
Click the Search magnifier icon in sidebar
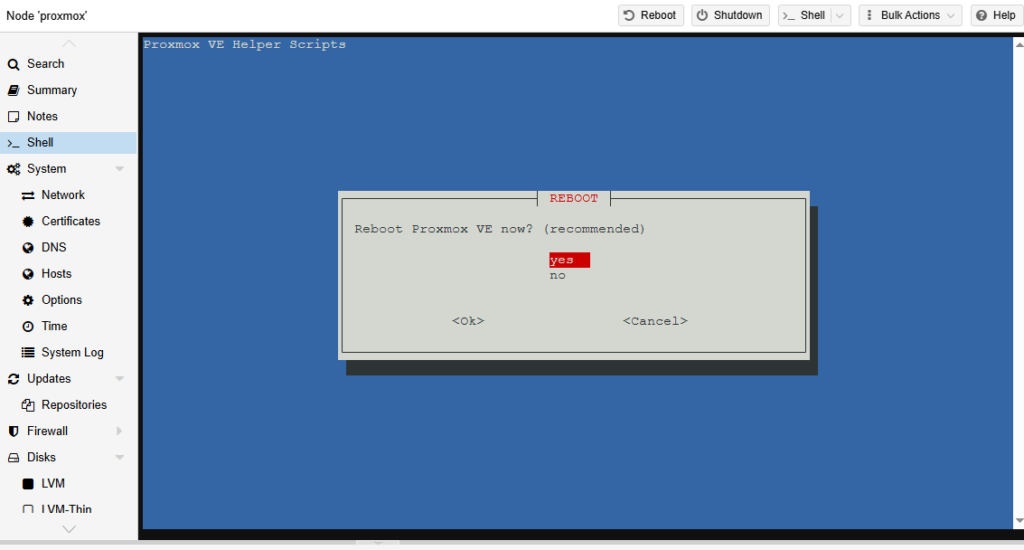click(13, 64)
